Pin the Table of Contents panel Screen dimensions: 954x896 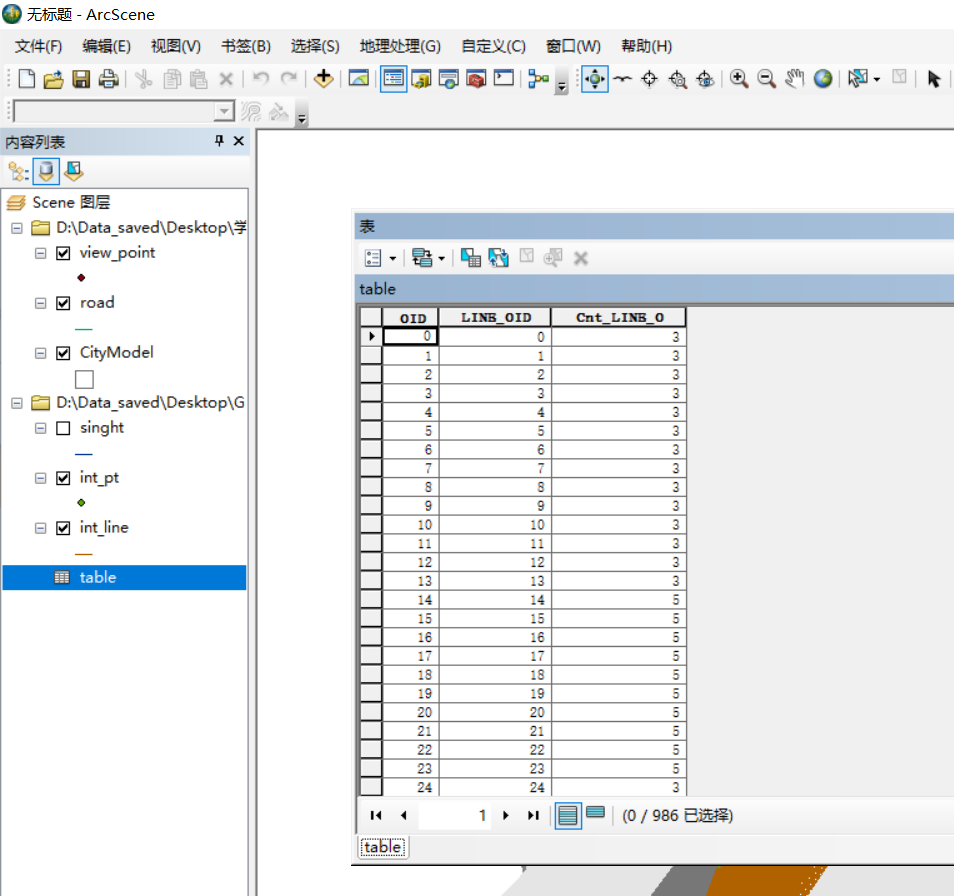220,141
